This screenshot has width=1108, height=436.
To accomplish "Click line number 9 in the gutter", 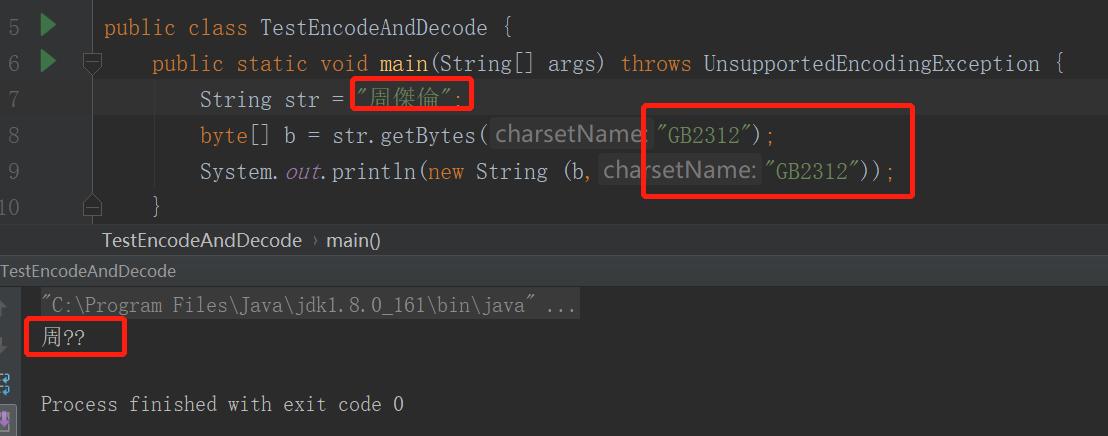I will pyautogui.click(x=13, y=171).
